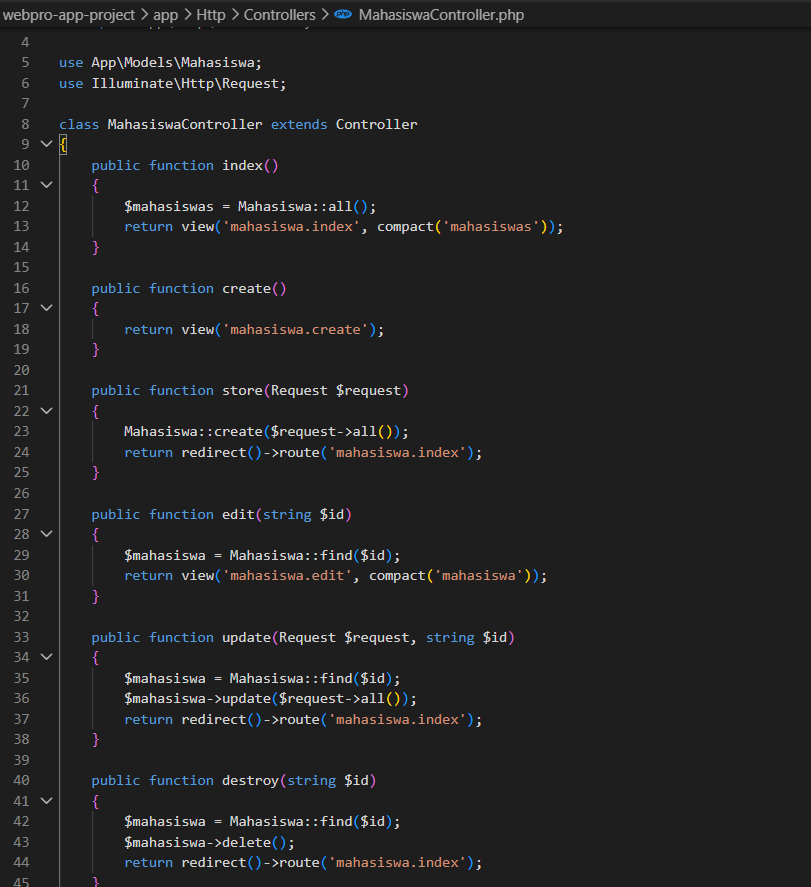
Task: Click '$mahasiswas' variable on line 12
Action: (x=169, y=206)
